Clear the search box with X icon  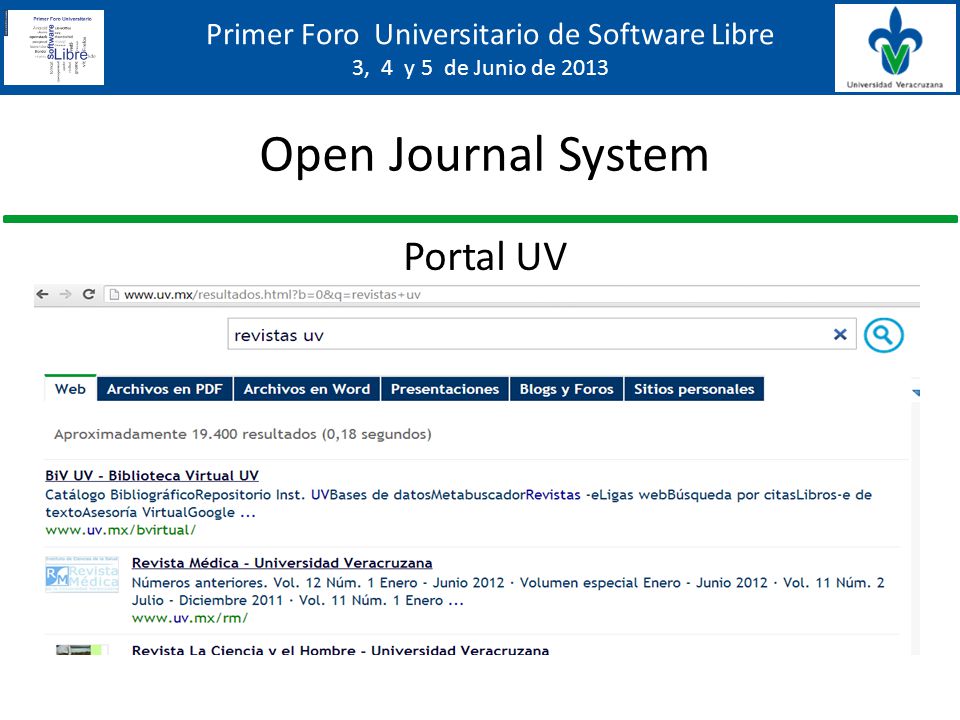(840, 334)
